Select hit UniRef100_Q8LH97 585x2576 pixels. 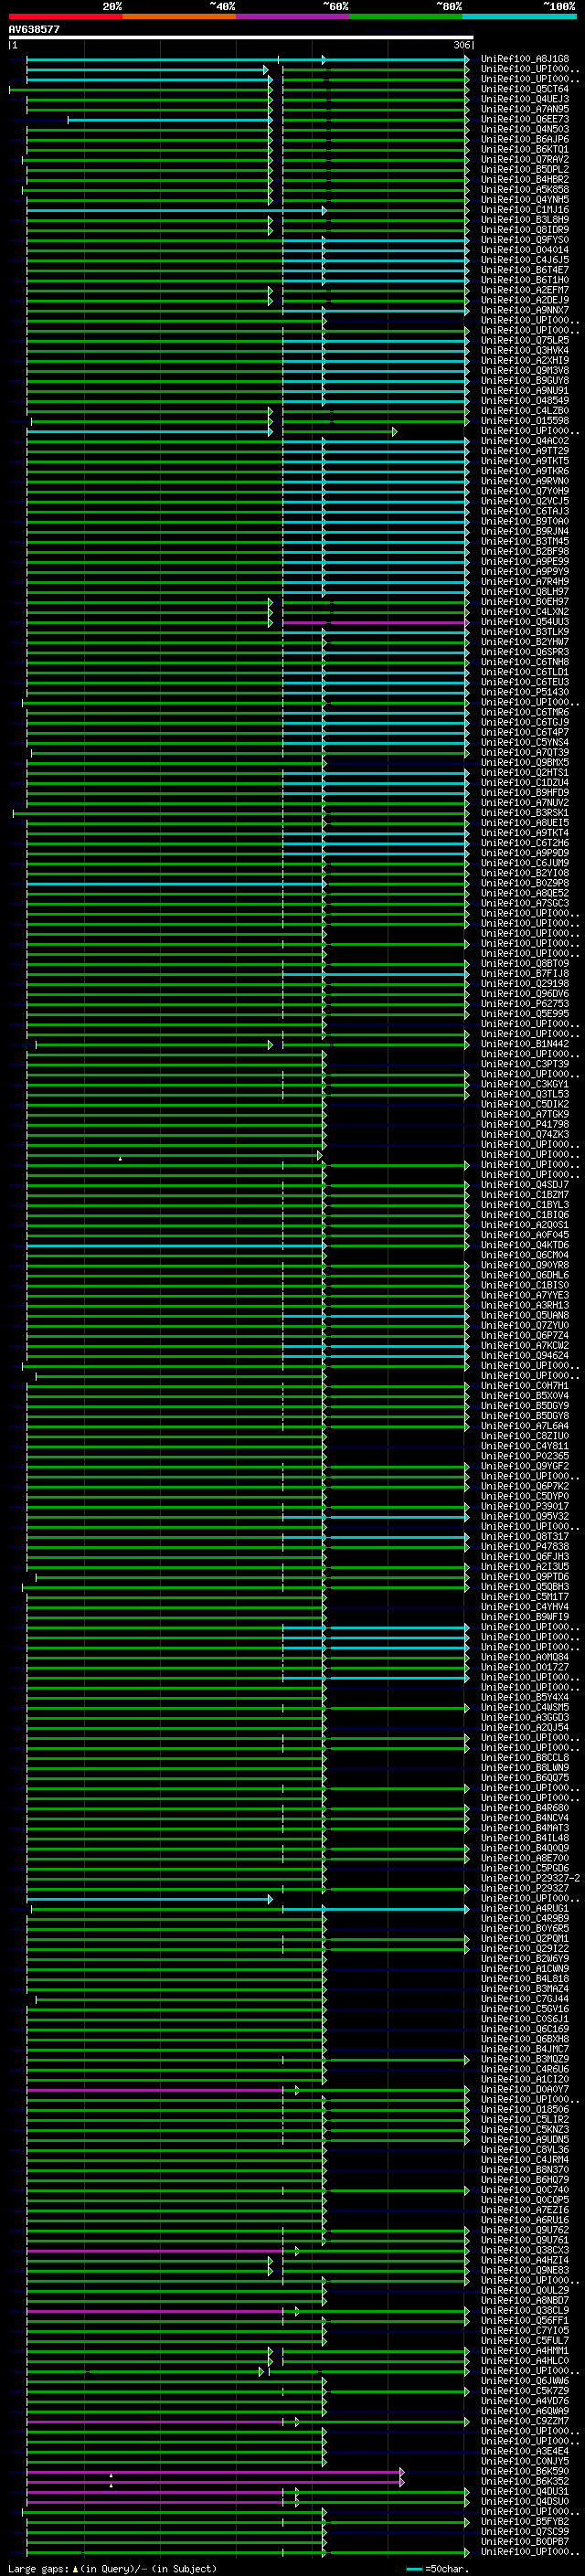pyautogui.click(x=525, y=591)
